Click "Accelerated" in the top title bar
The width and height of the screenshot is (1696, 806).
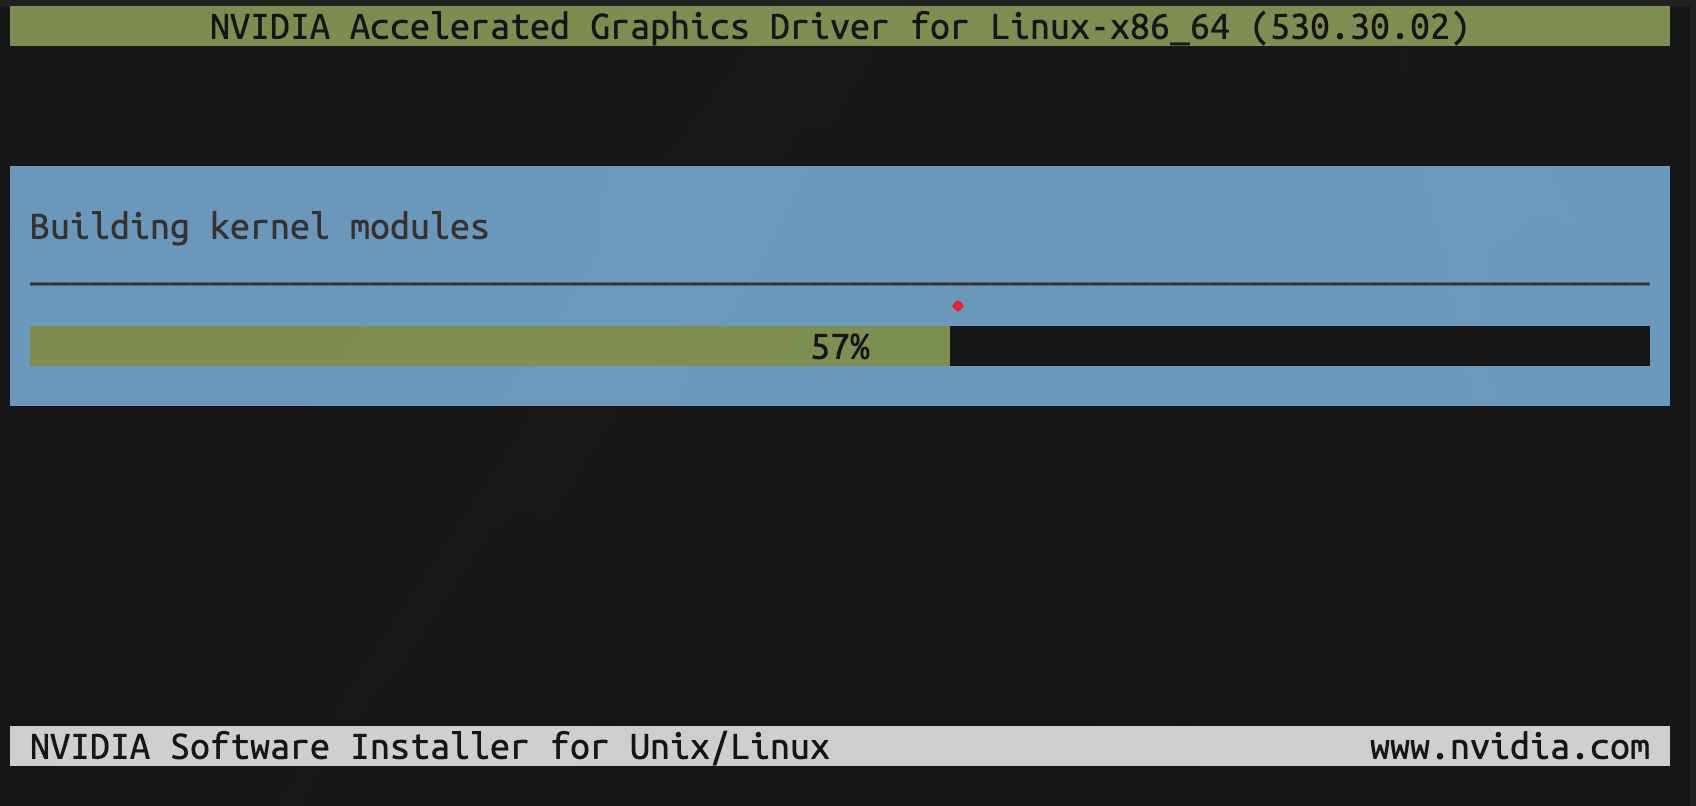point(459,27)
